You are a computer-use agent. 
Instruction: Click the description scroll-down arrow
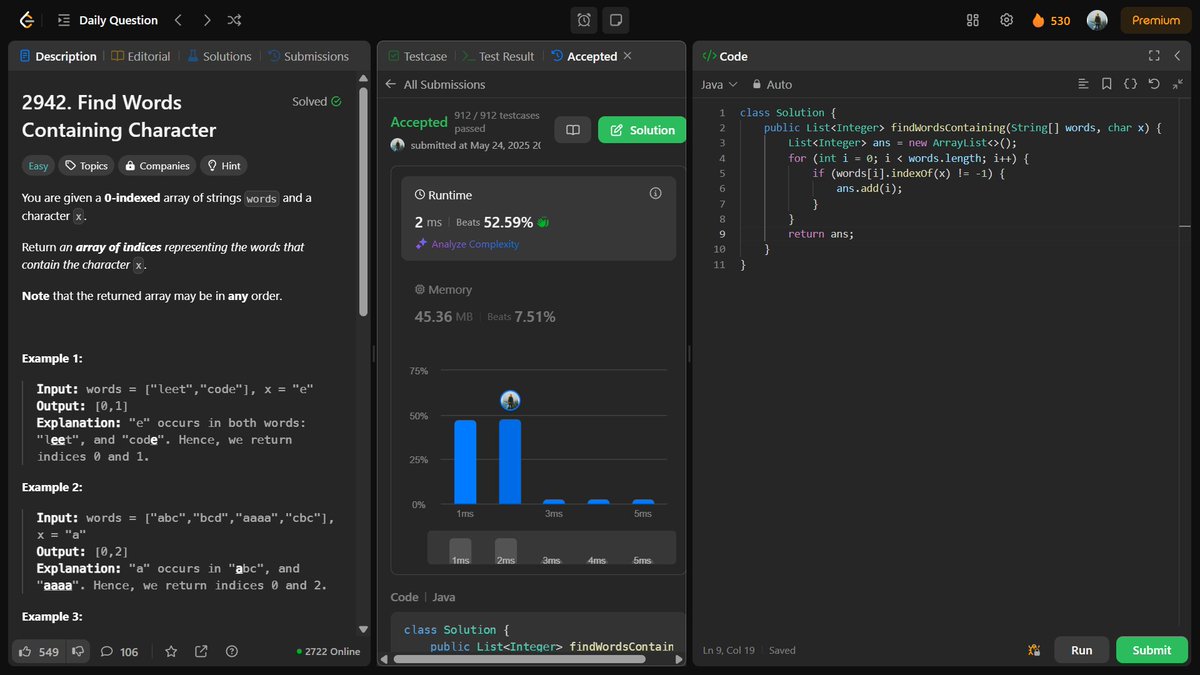point(363,629)
